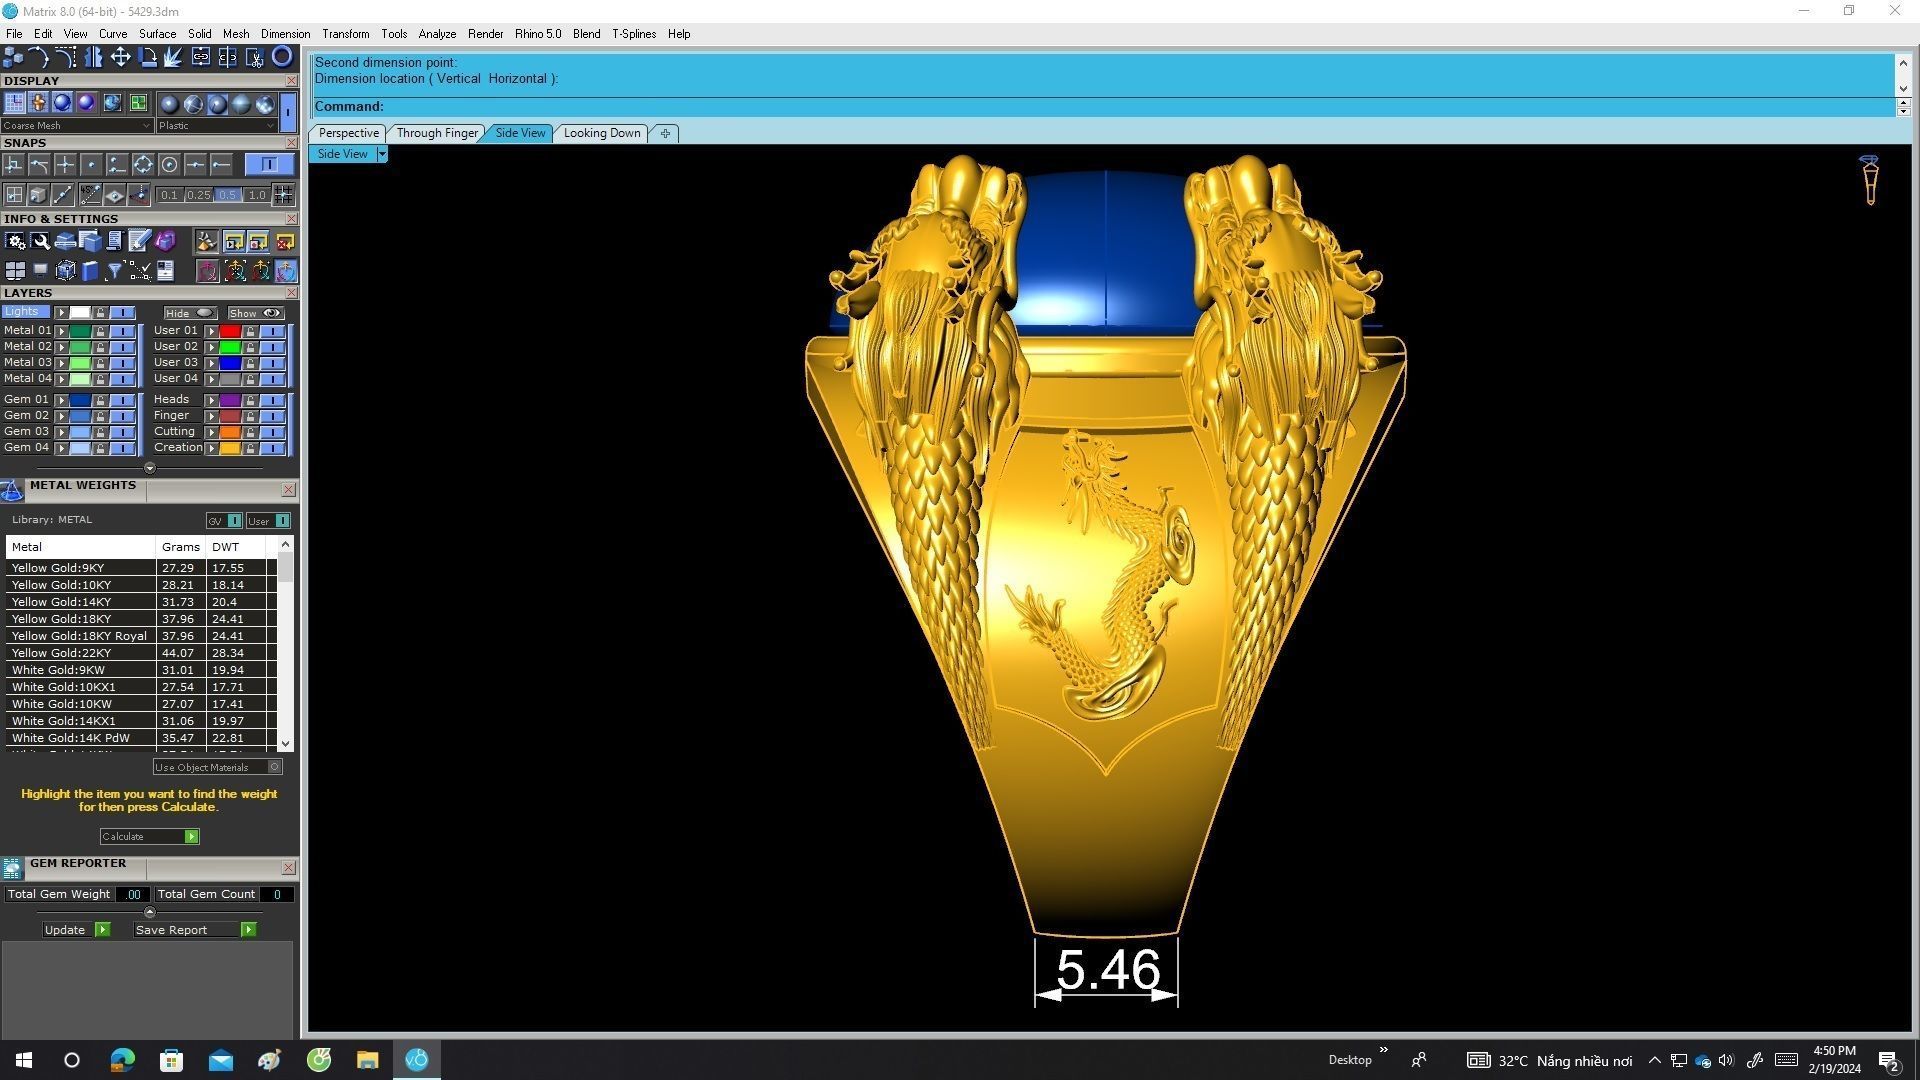Expand the Metal 02 layer arrow
Viewport: 1920px width, 1080px height.
62,347
